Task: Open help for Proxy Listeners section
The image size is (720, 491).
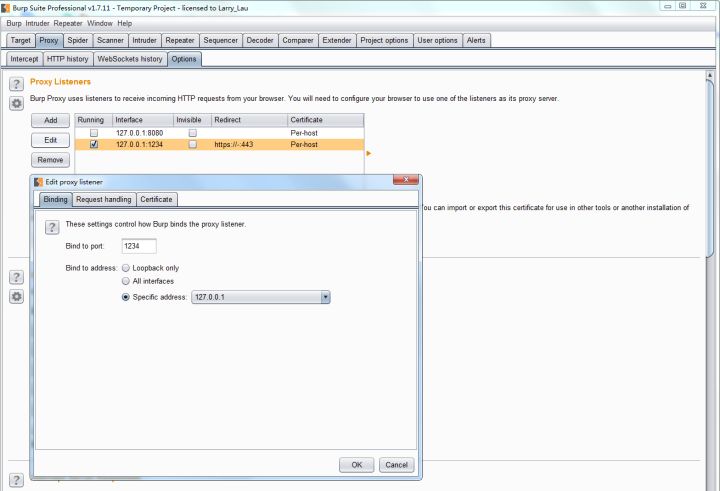Action: coord(17,84)
